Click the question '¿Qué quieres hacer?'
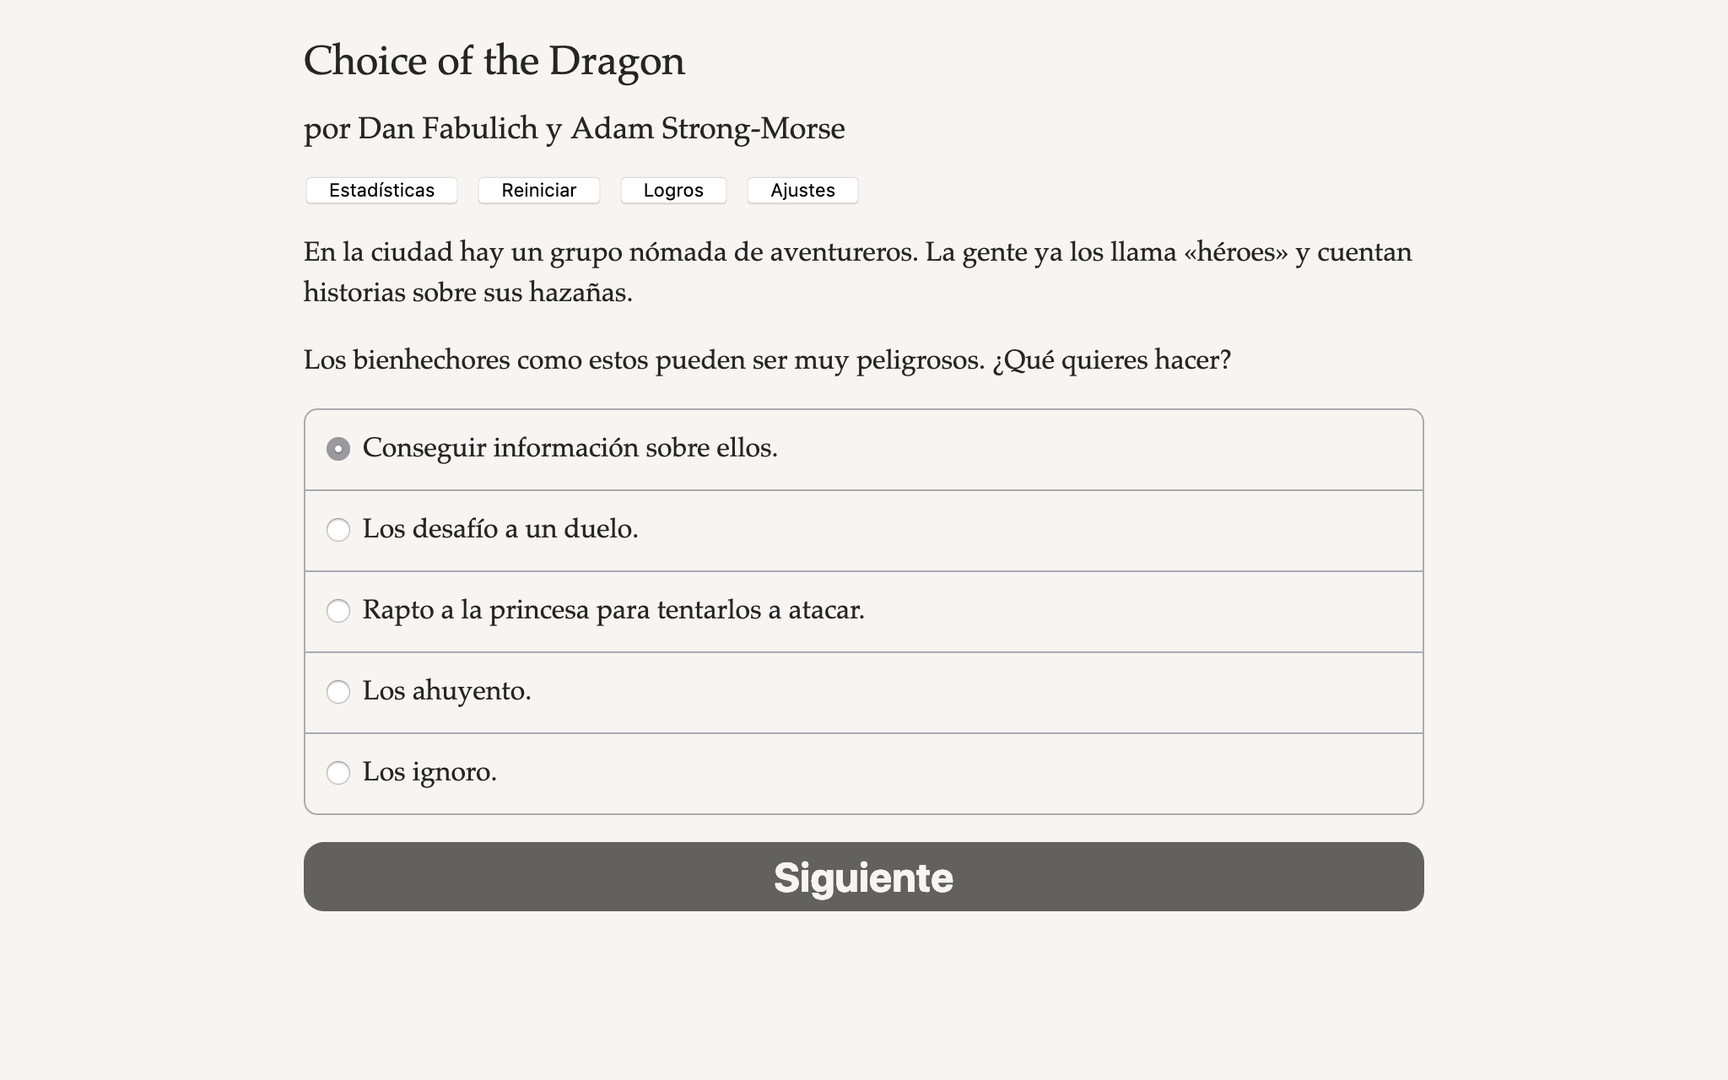1728x1080 pixels. click(x=1111, y=360)
